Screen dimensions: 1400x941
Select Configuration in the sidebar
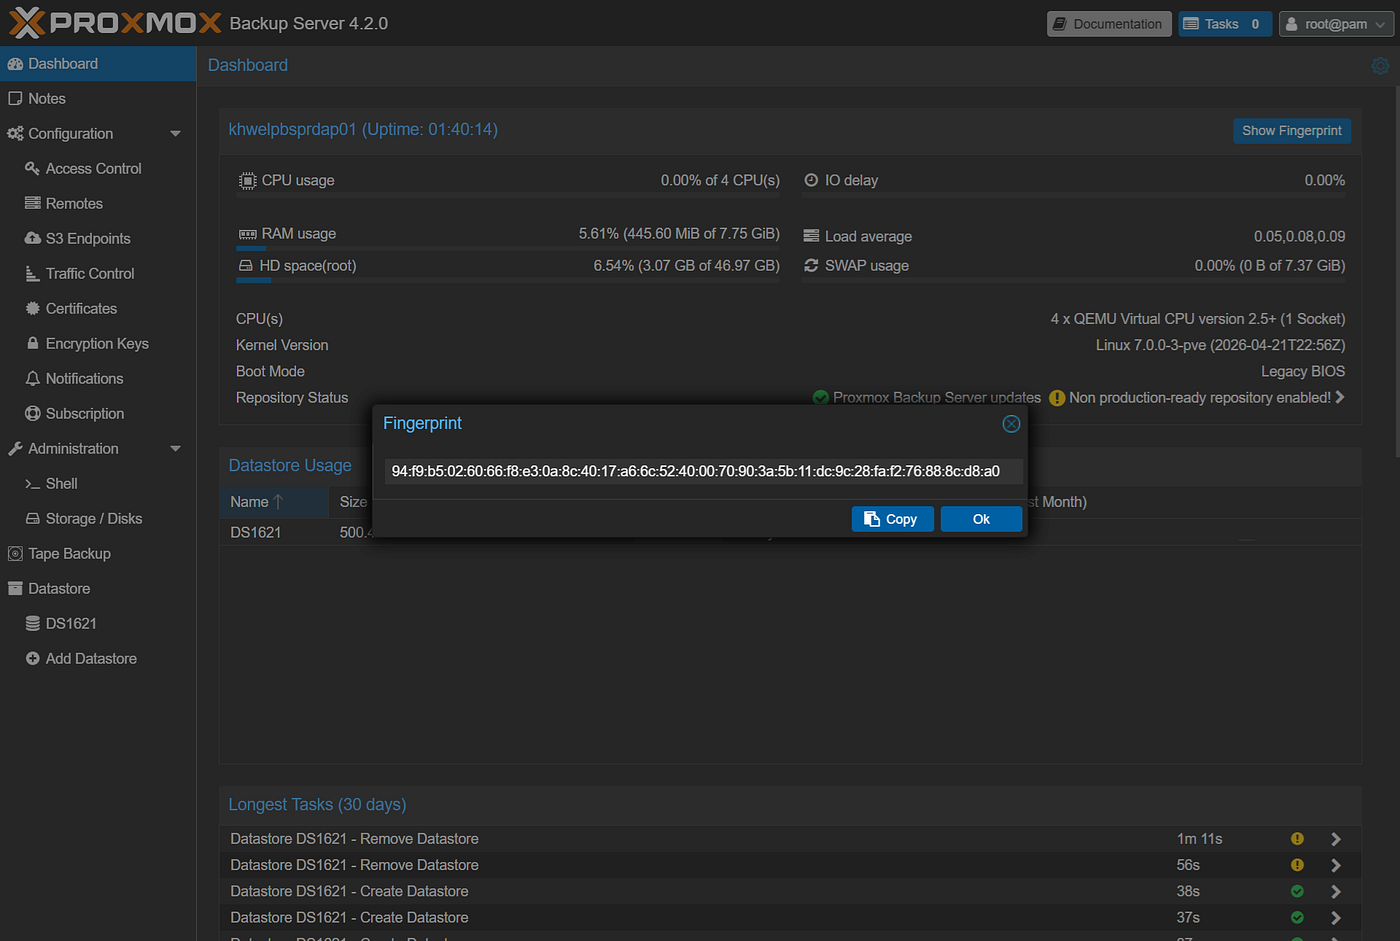[x=98, y=134]
